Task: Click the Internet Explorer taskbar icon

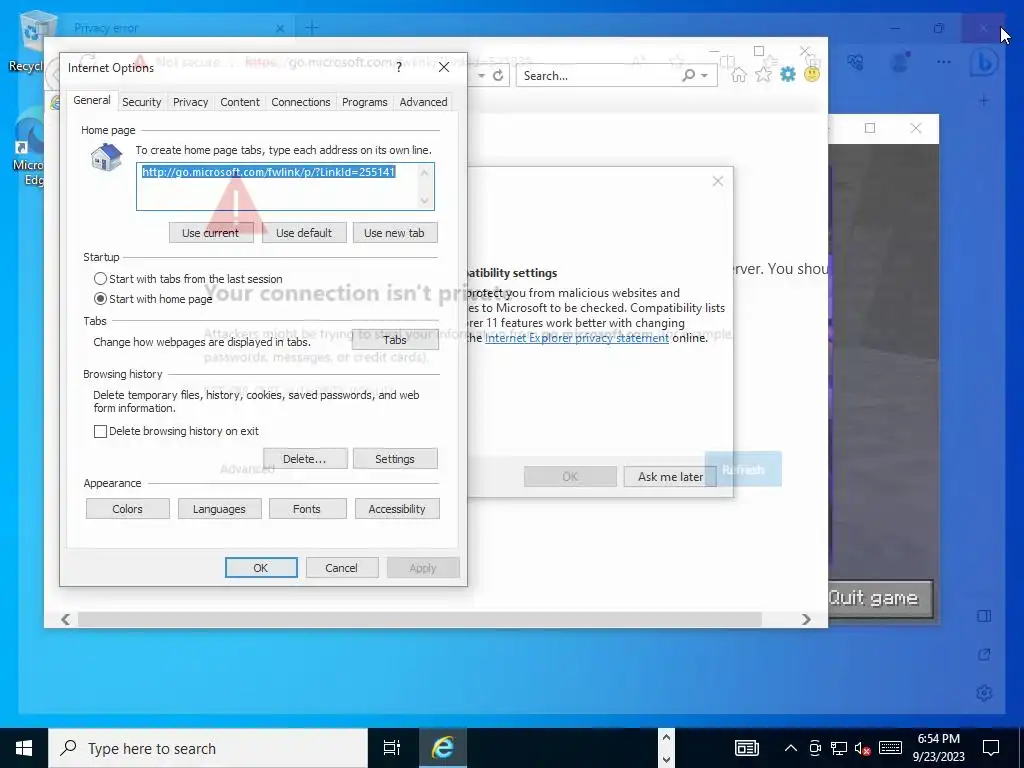Action: pos(443,748)
